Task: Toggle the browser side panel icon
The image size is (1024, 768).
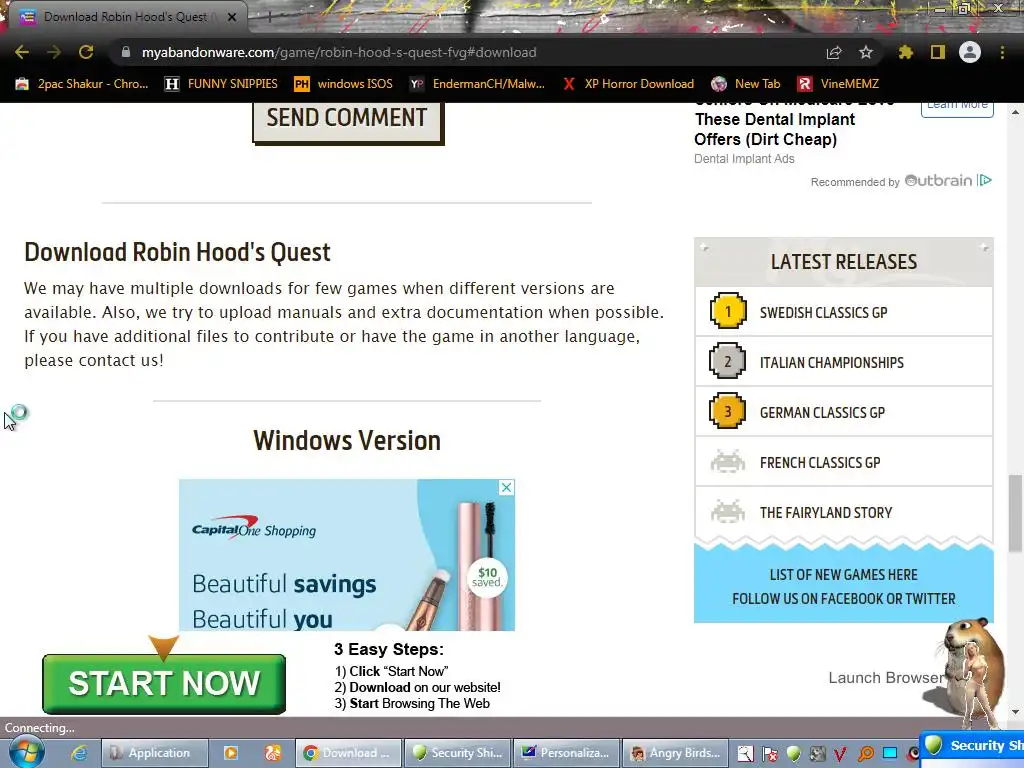Action: 938,52
